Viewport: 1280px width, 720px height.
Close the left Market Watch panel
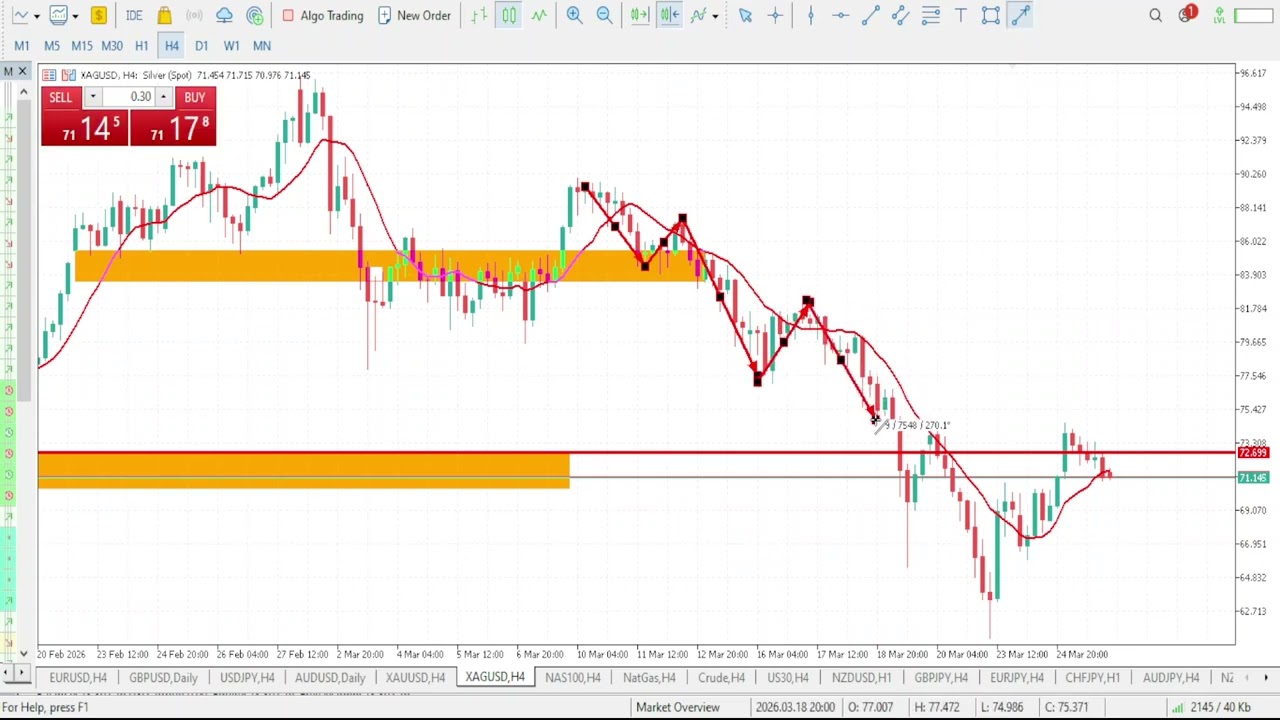pyautogui.click(x=22, y=71)
